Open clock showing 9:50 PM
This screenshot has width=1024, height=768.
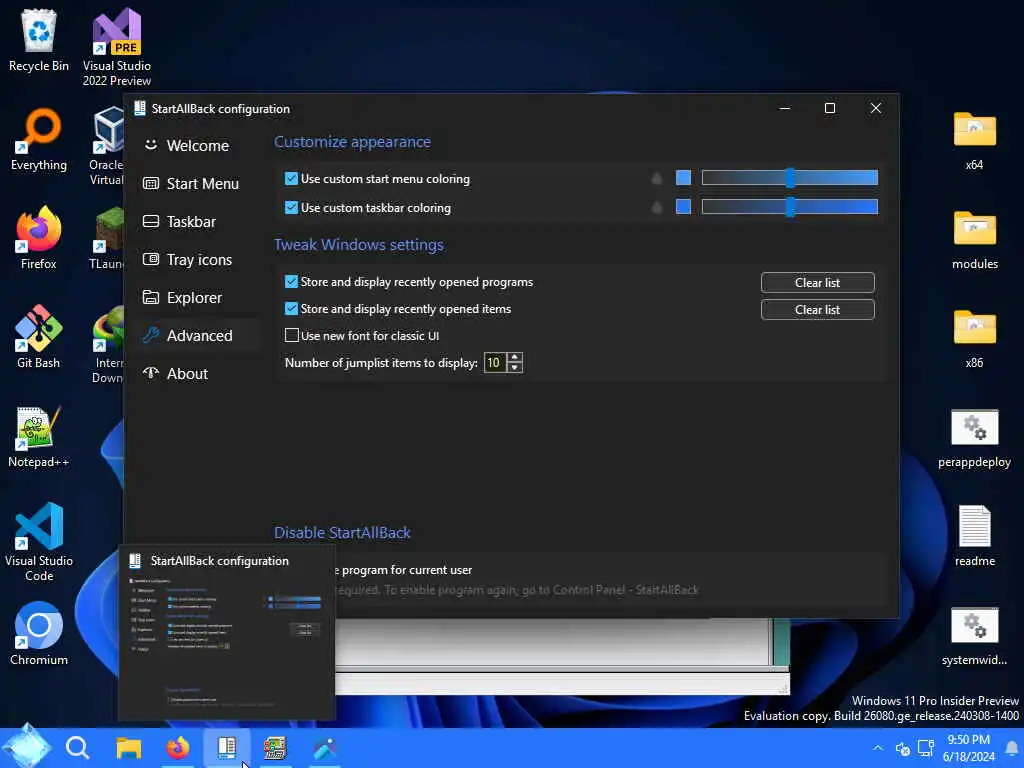click(968, 748)
